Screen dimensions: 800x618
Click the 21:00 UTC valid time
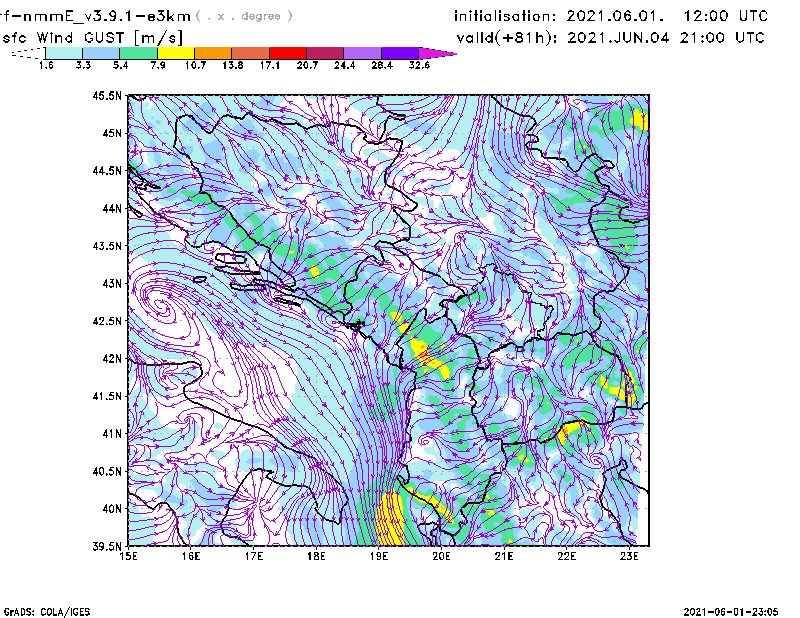[x=722, y=38]
